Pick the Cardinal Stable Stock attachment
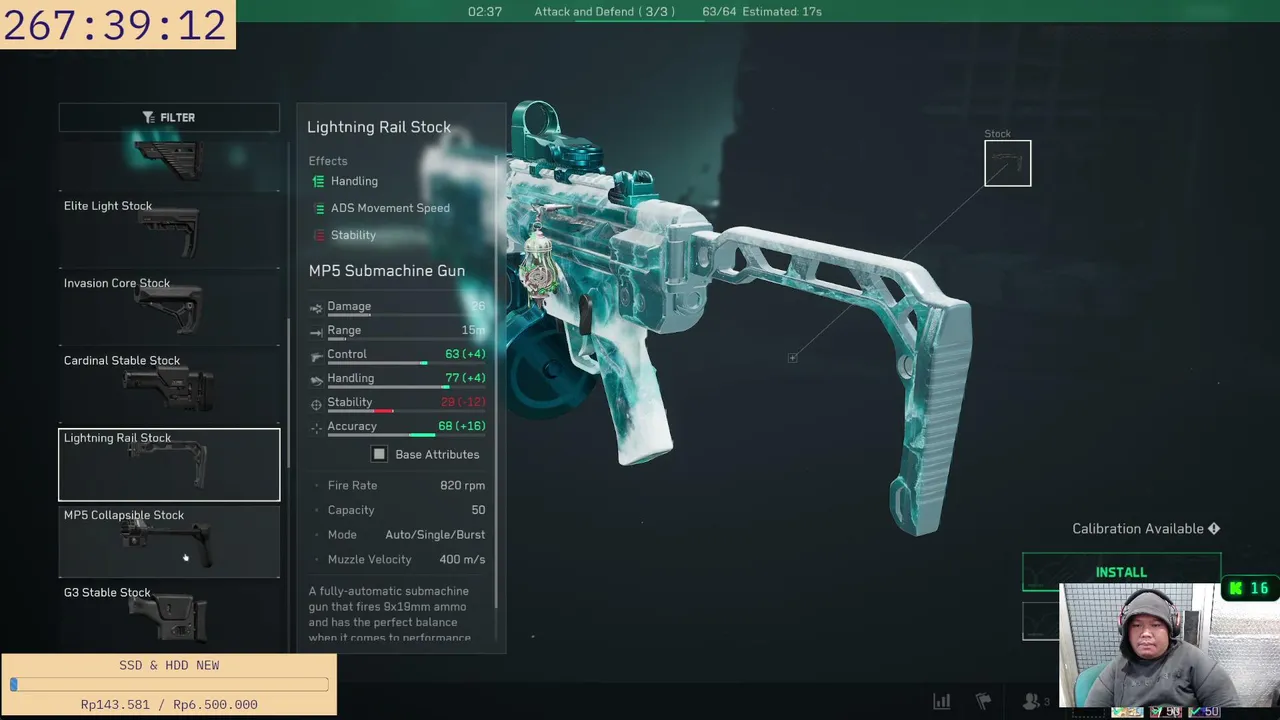The height and width of the screenshot is (720, 1280). pos(169,385)
